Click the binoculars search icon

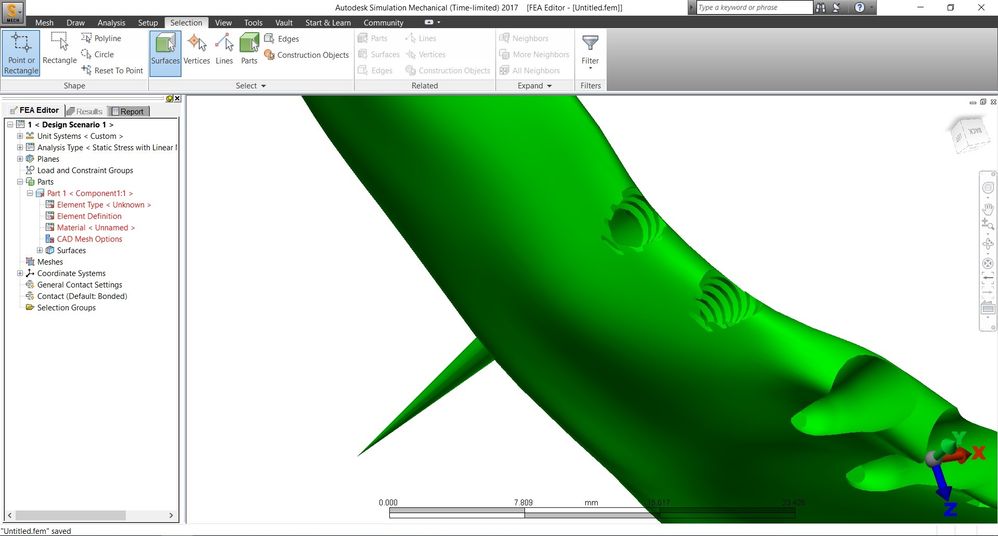point(820,8)
